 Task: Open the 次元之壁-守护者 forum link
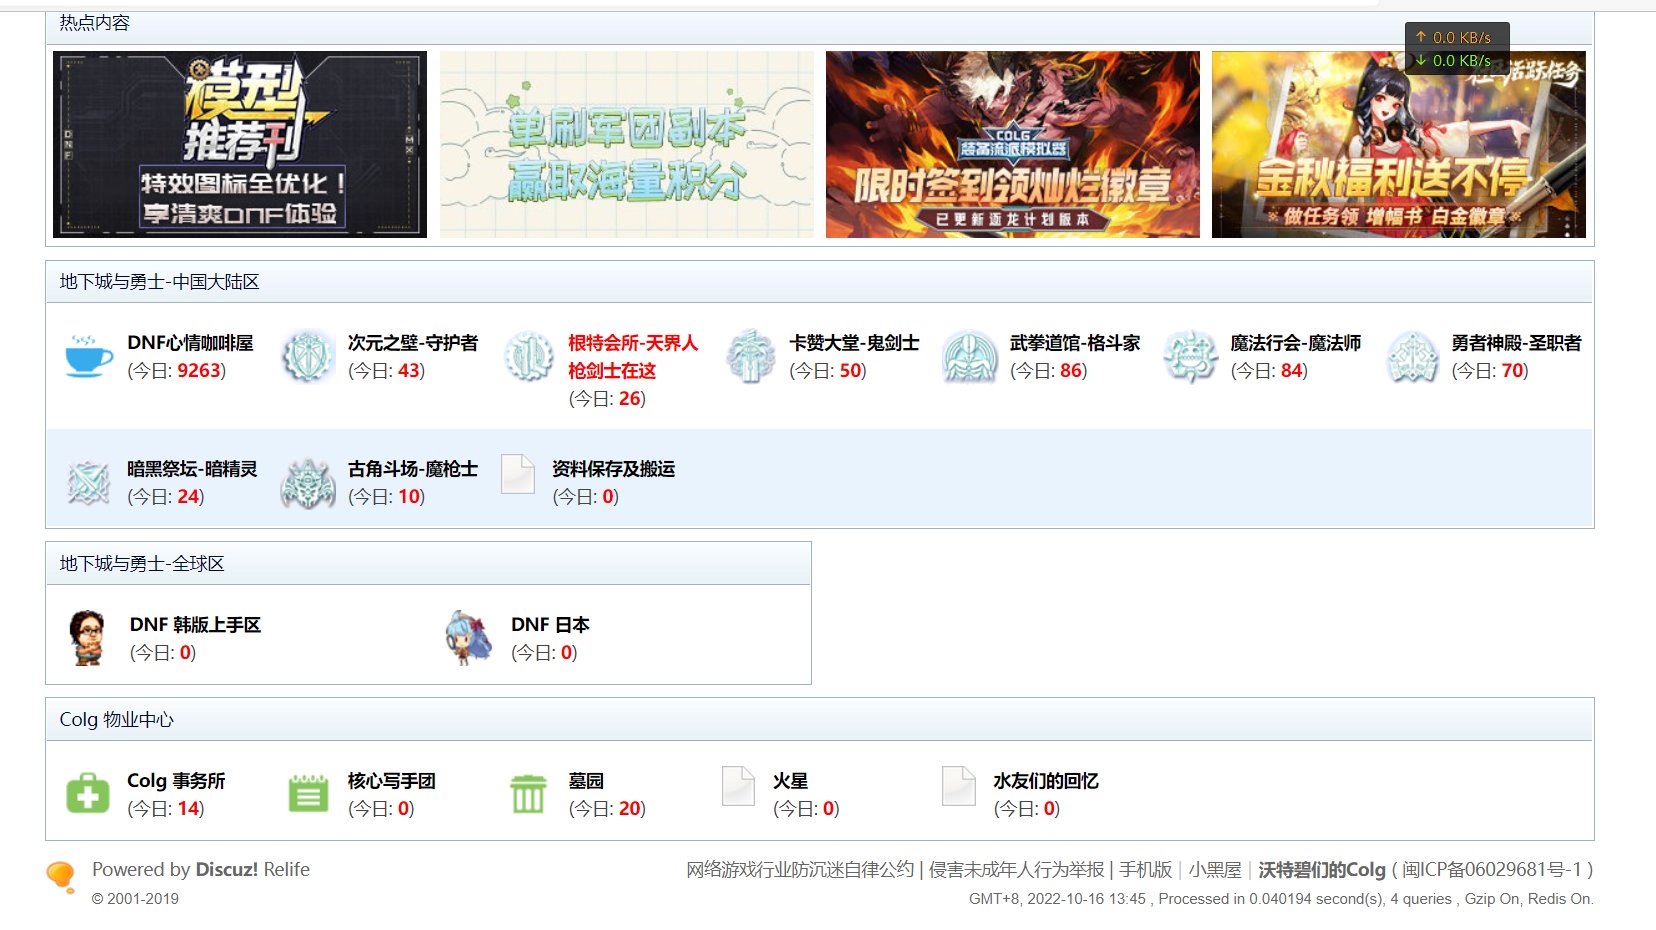413,343
